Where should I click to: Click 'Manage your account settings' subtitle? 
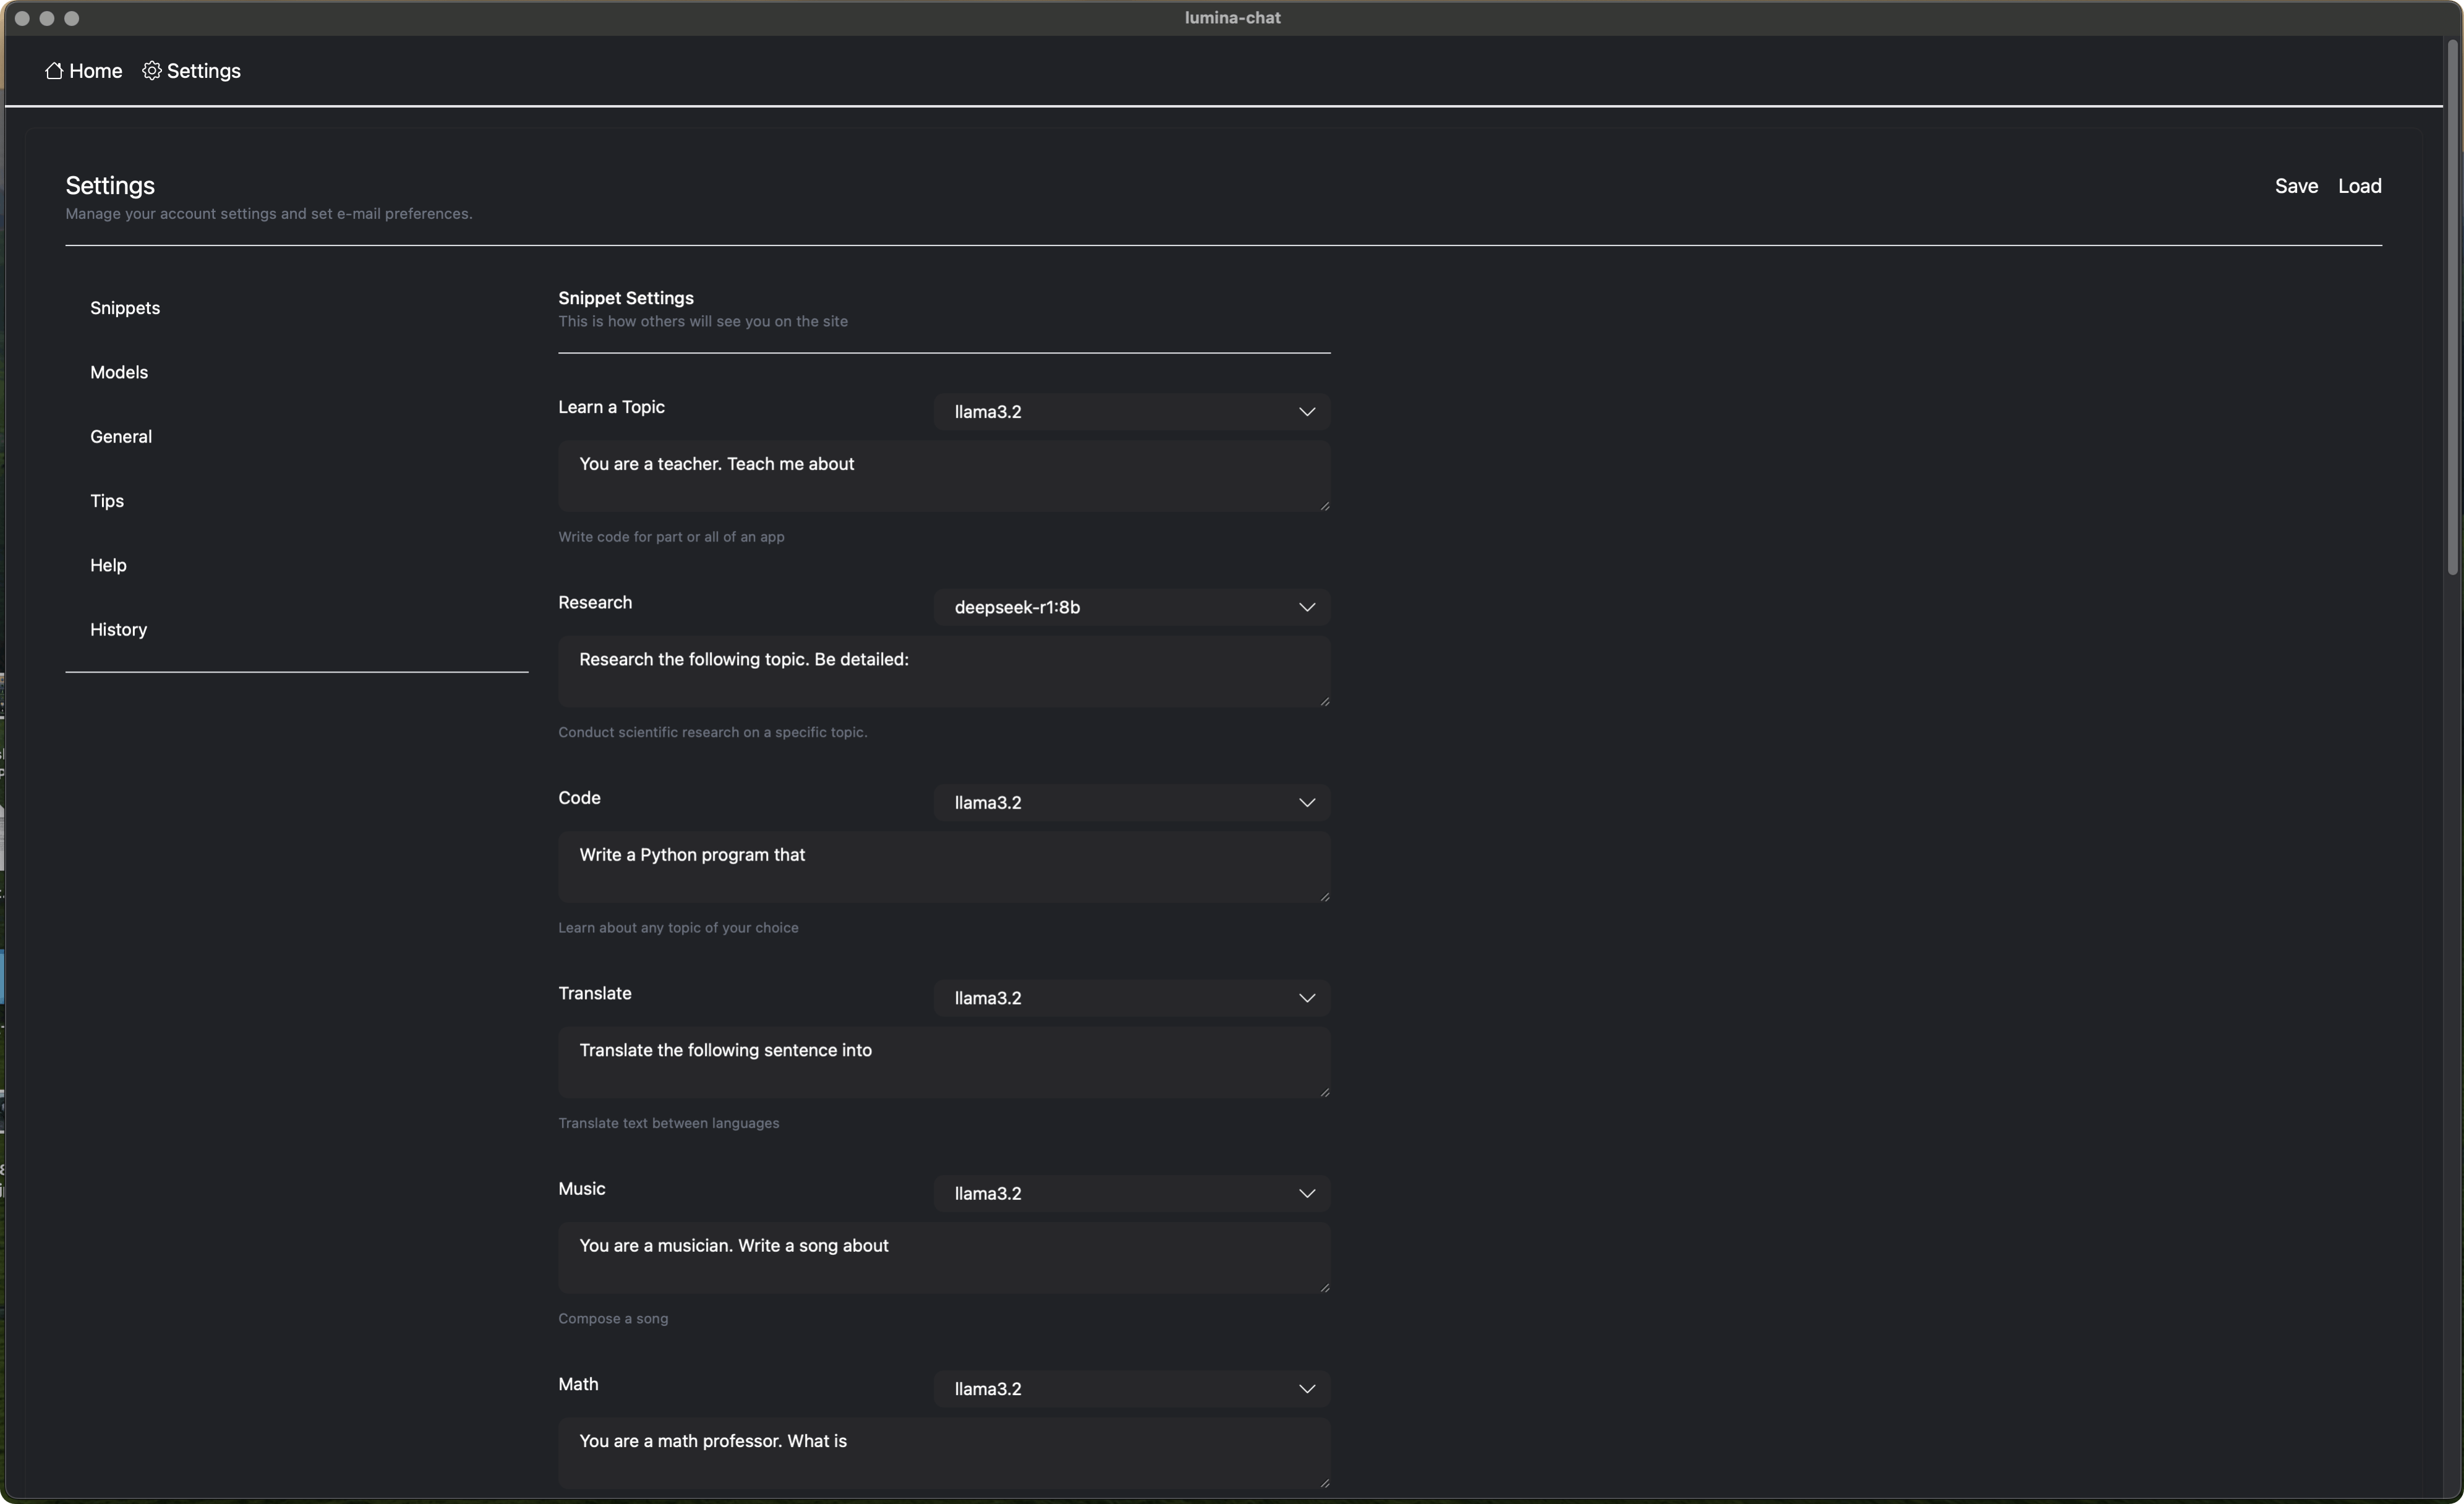tap(269, 214)
